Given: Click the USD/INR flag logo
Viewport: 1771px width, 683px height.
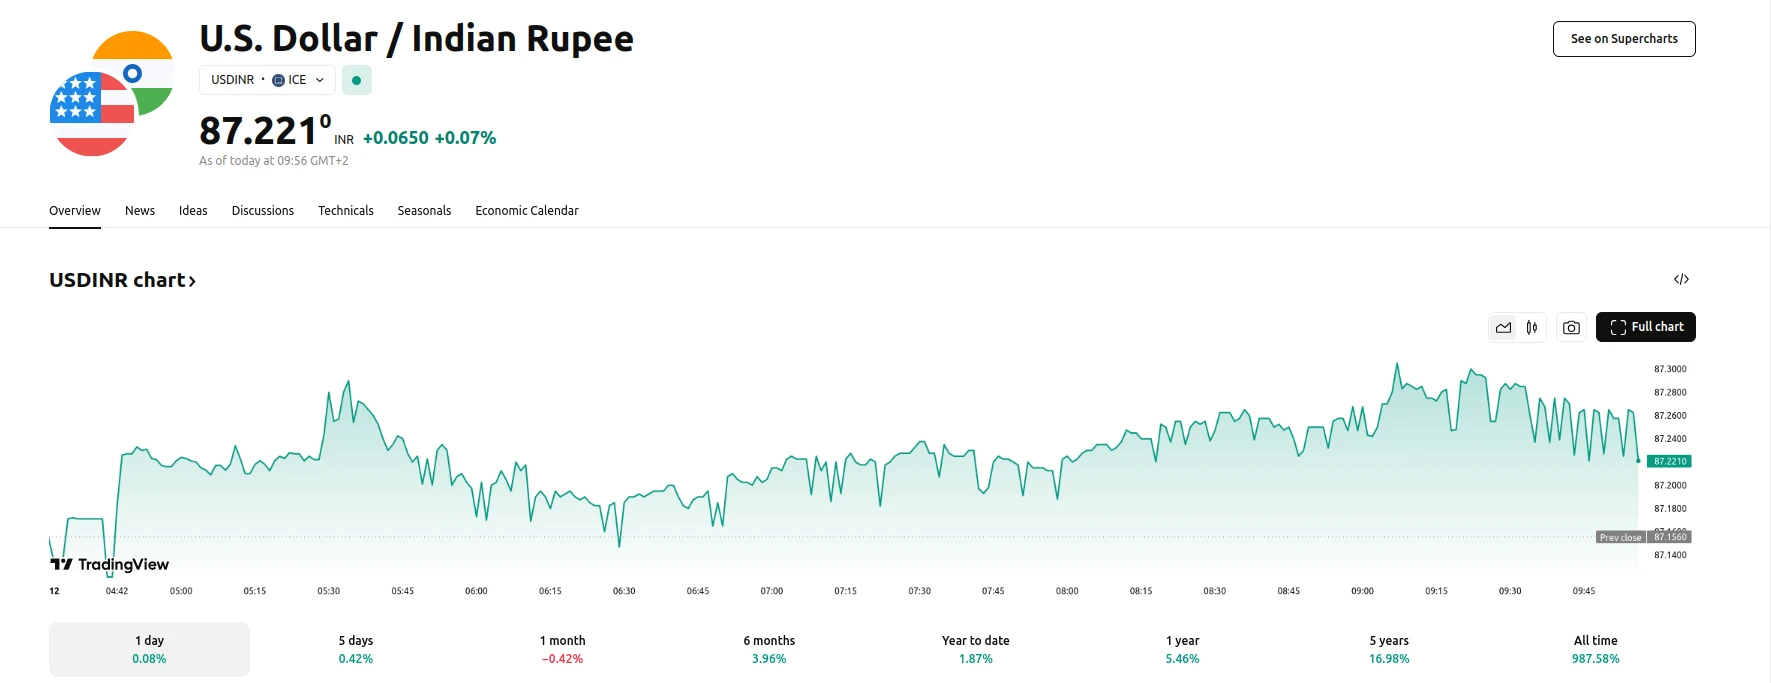Looking at the screenshot, I should [x=111, y=94].
